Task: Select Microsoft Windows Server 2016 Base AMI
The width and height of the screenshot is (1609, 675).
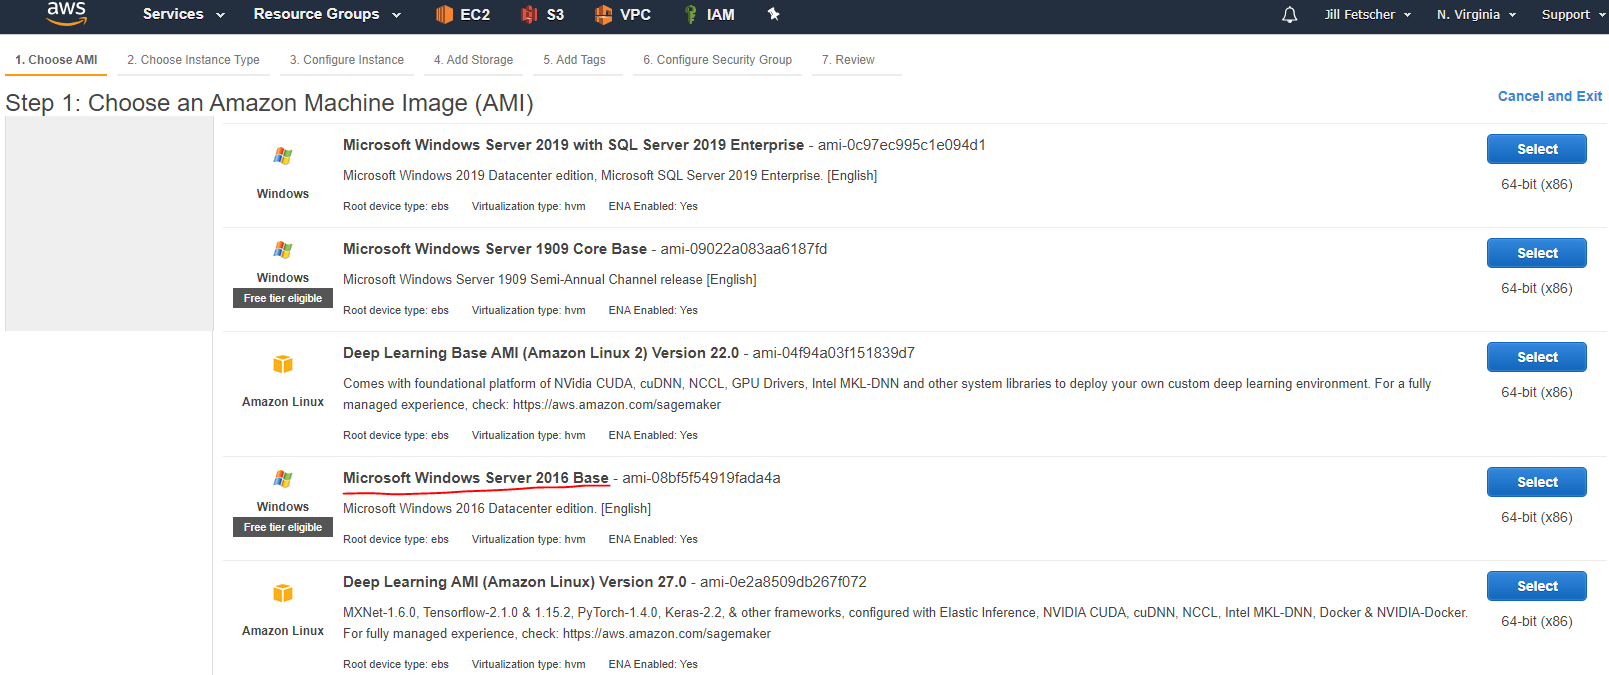Action: (x=1536, y=482)
